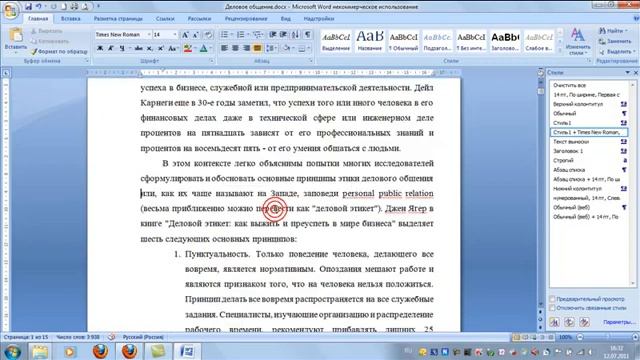Screen dimensions: 640x360
Task: Apply underline formatting (Ч)
Action: click(122, 48)
